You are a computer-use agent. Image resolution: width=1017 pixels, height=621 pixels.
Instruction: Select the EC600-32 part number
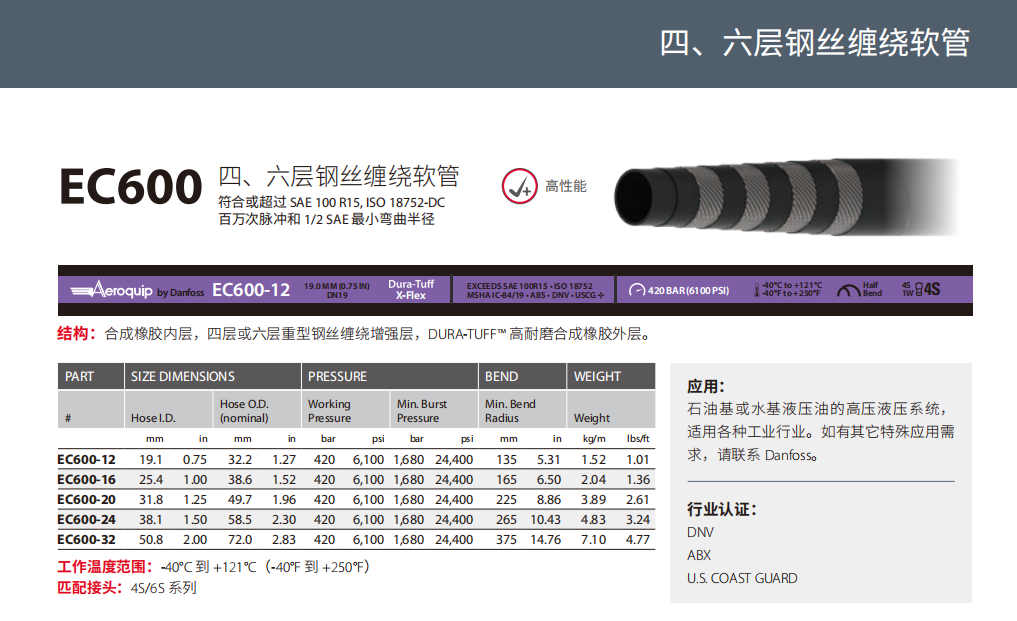tap(86, 540)
